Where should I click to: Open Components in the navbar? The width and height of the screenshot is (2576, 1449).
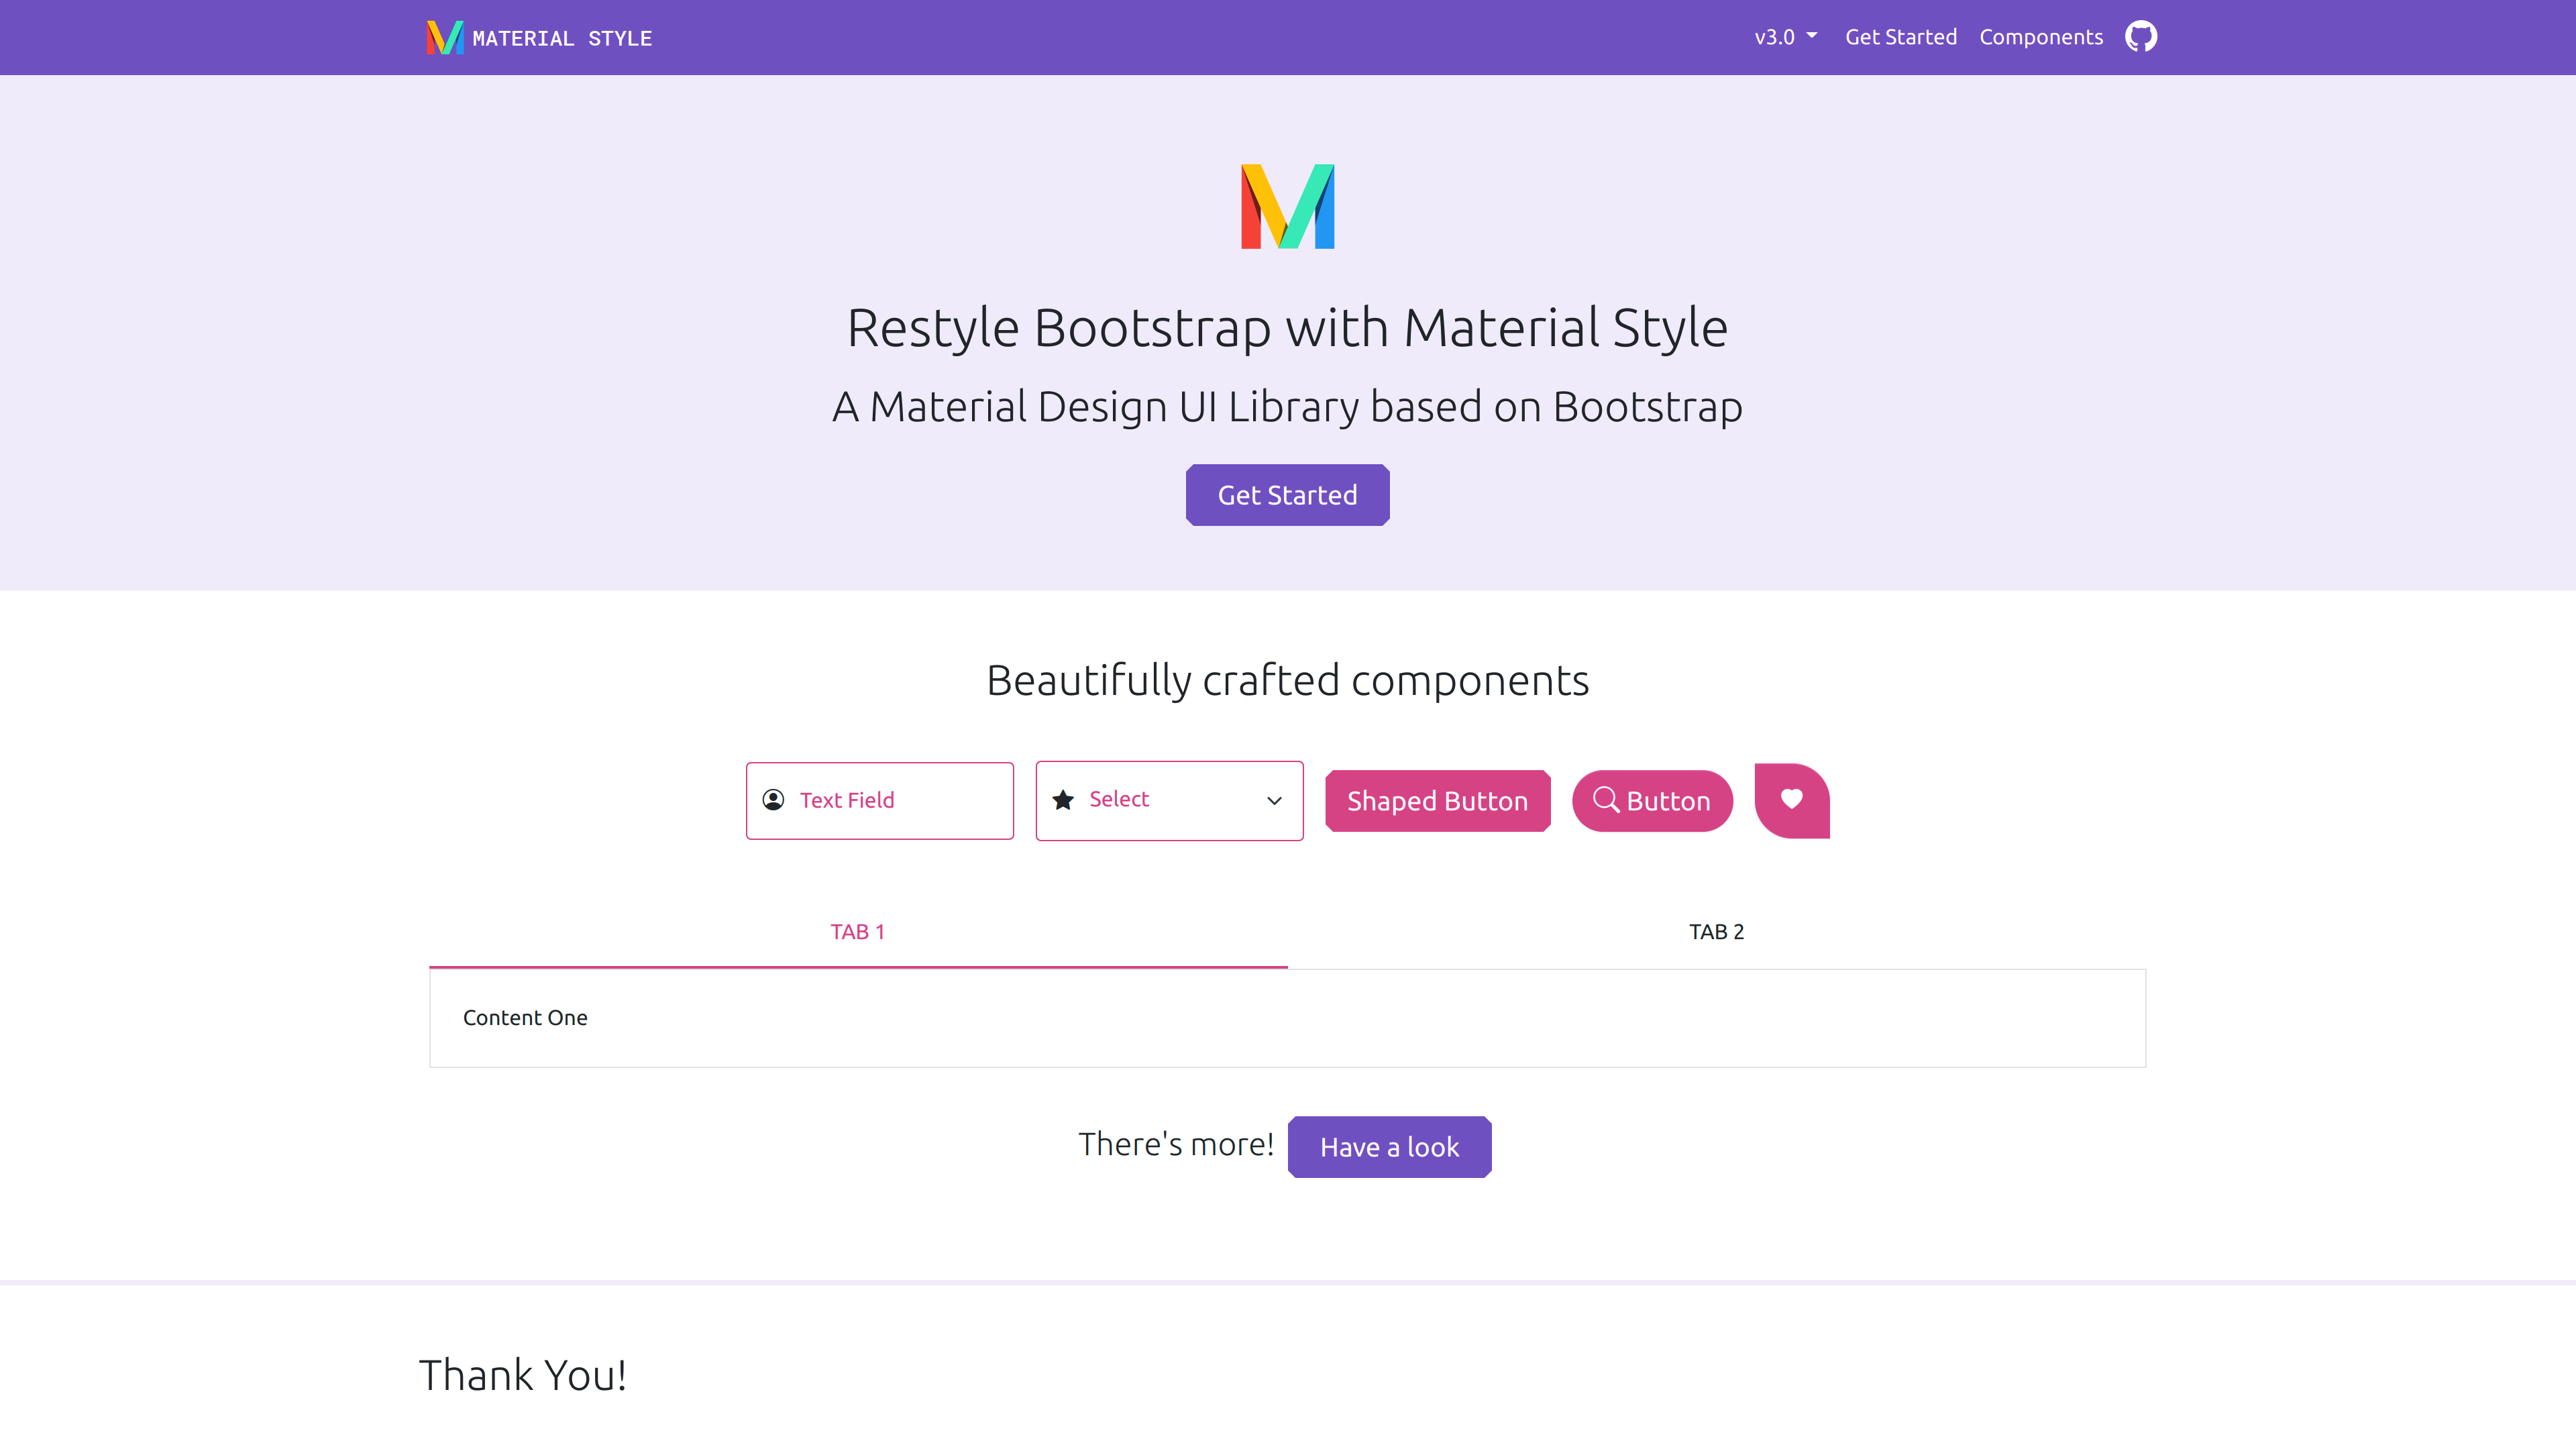[2041, 37]
